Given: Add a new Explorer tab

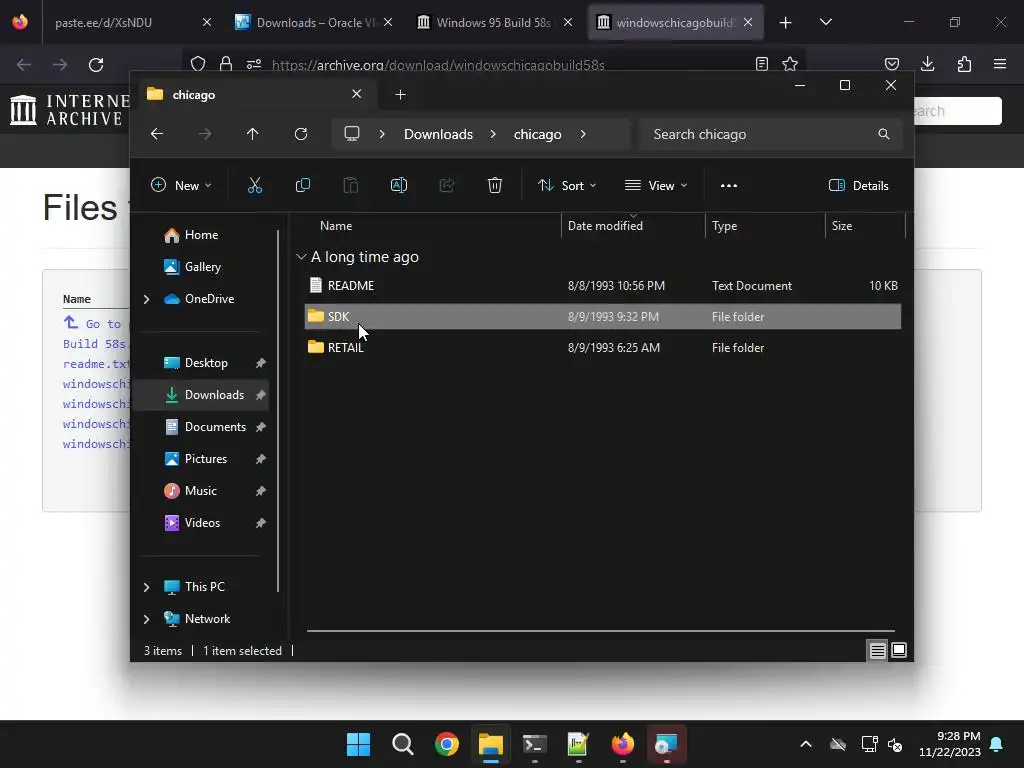Looking at the screenshot, I should pyautogui.click(x=400, y=95).
